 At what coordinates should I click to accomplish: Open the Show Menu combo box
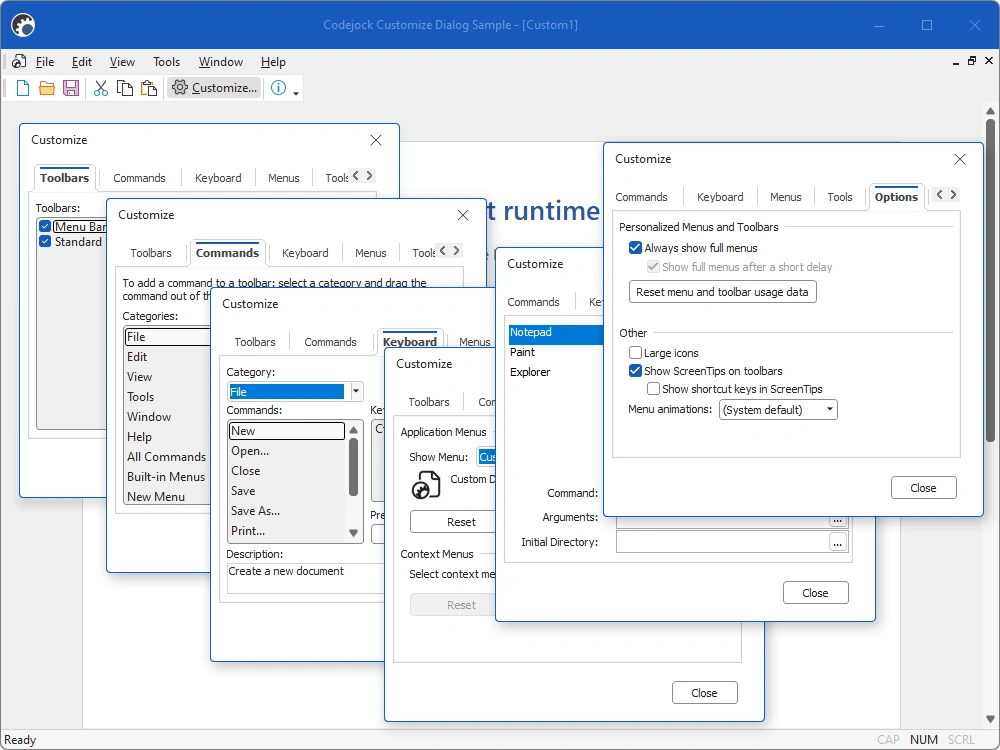coord(487,457)
